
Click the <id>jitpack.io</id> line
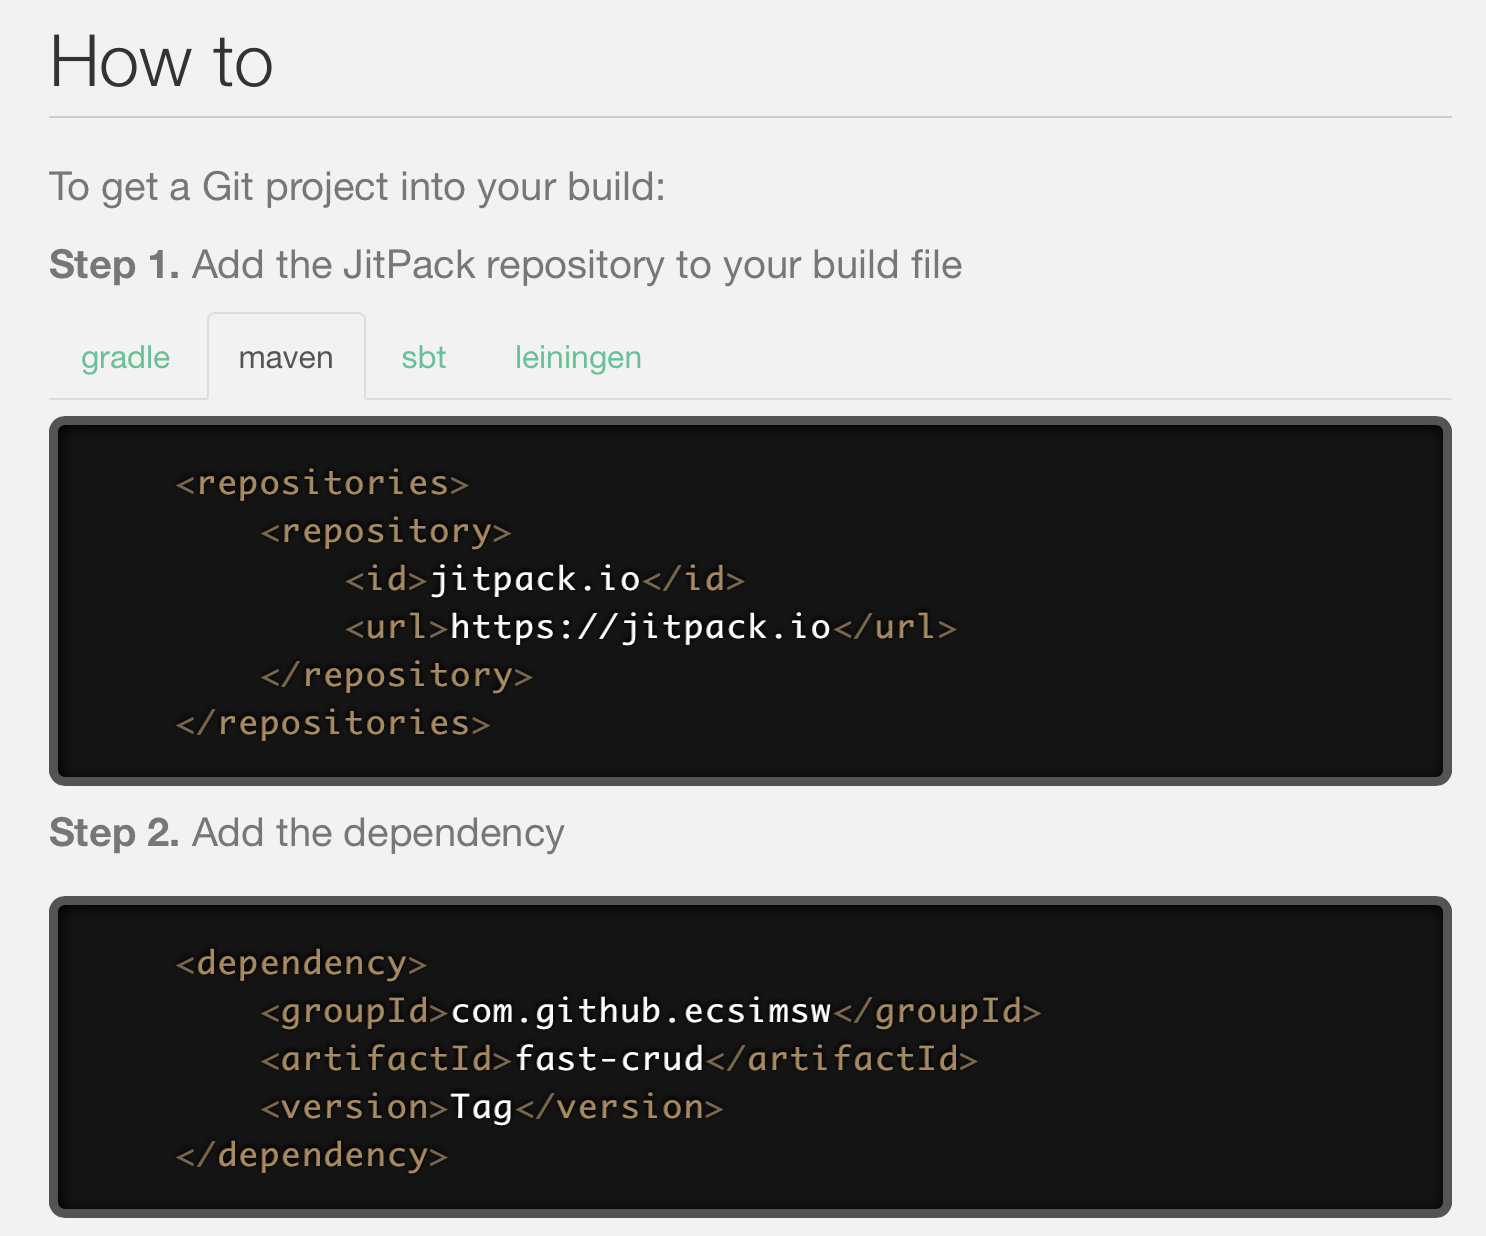pyautogui.click(x=545, y=579)
